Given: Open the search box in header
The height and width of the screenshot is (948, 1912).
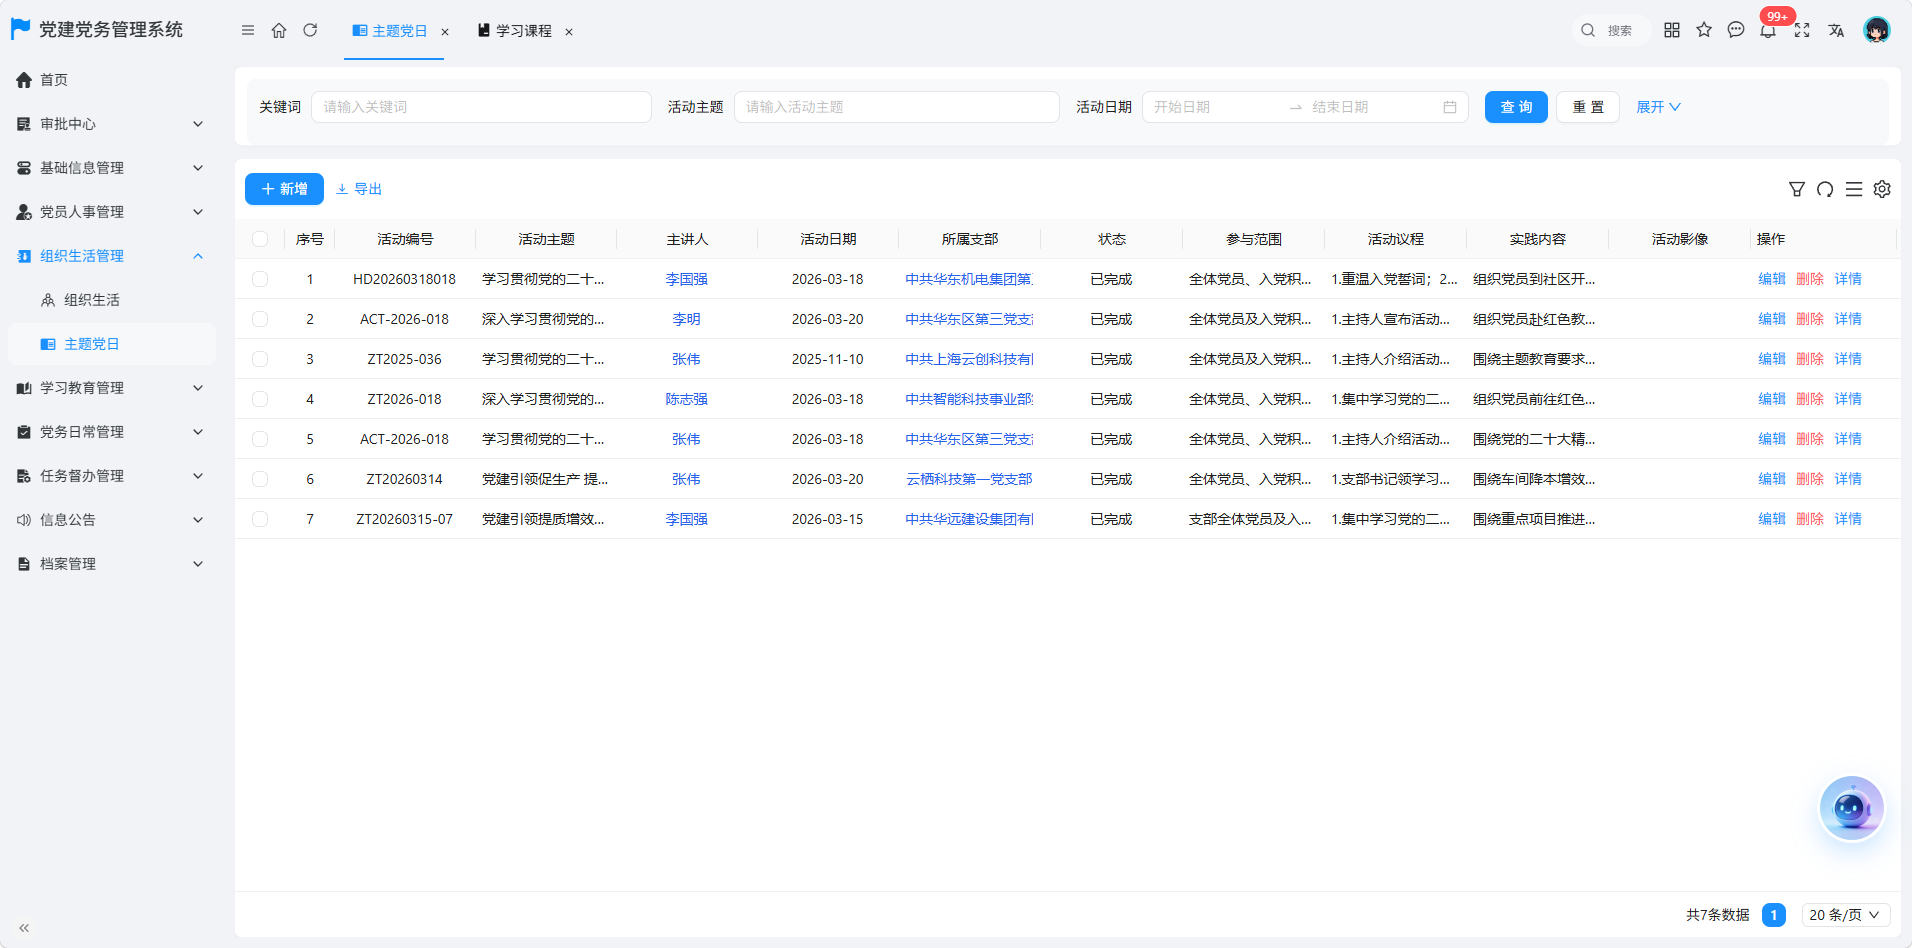Looking at the screenshot, I should (x=1610, y=31).
